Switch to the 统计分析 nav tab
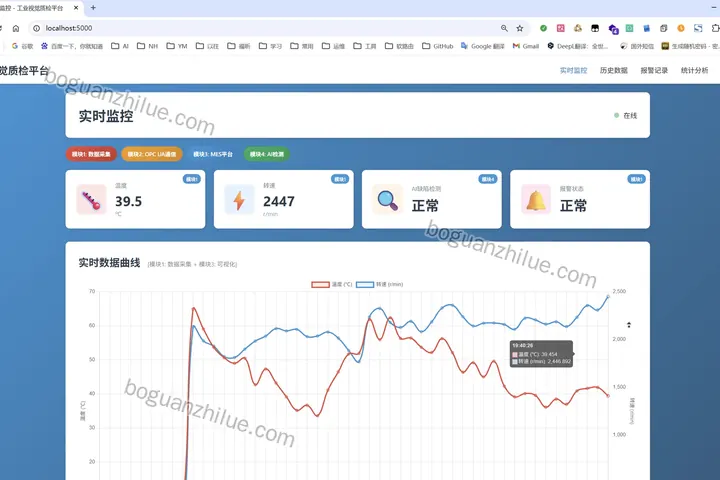Viewport: 720px width, 480px height. 694,70
